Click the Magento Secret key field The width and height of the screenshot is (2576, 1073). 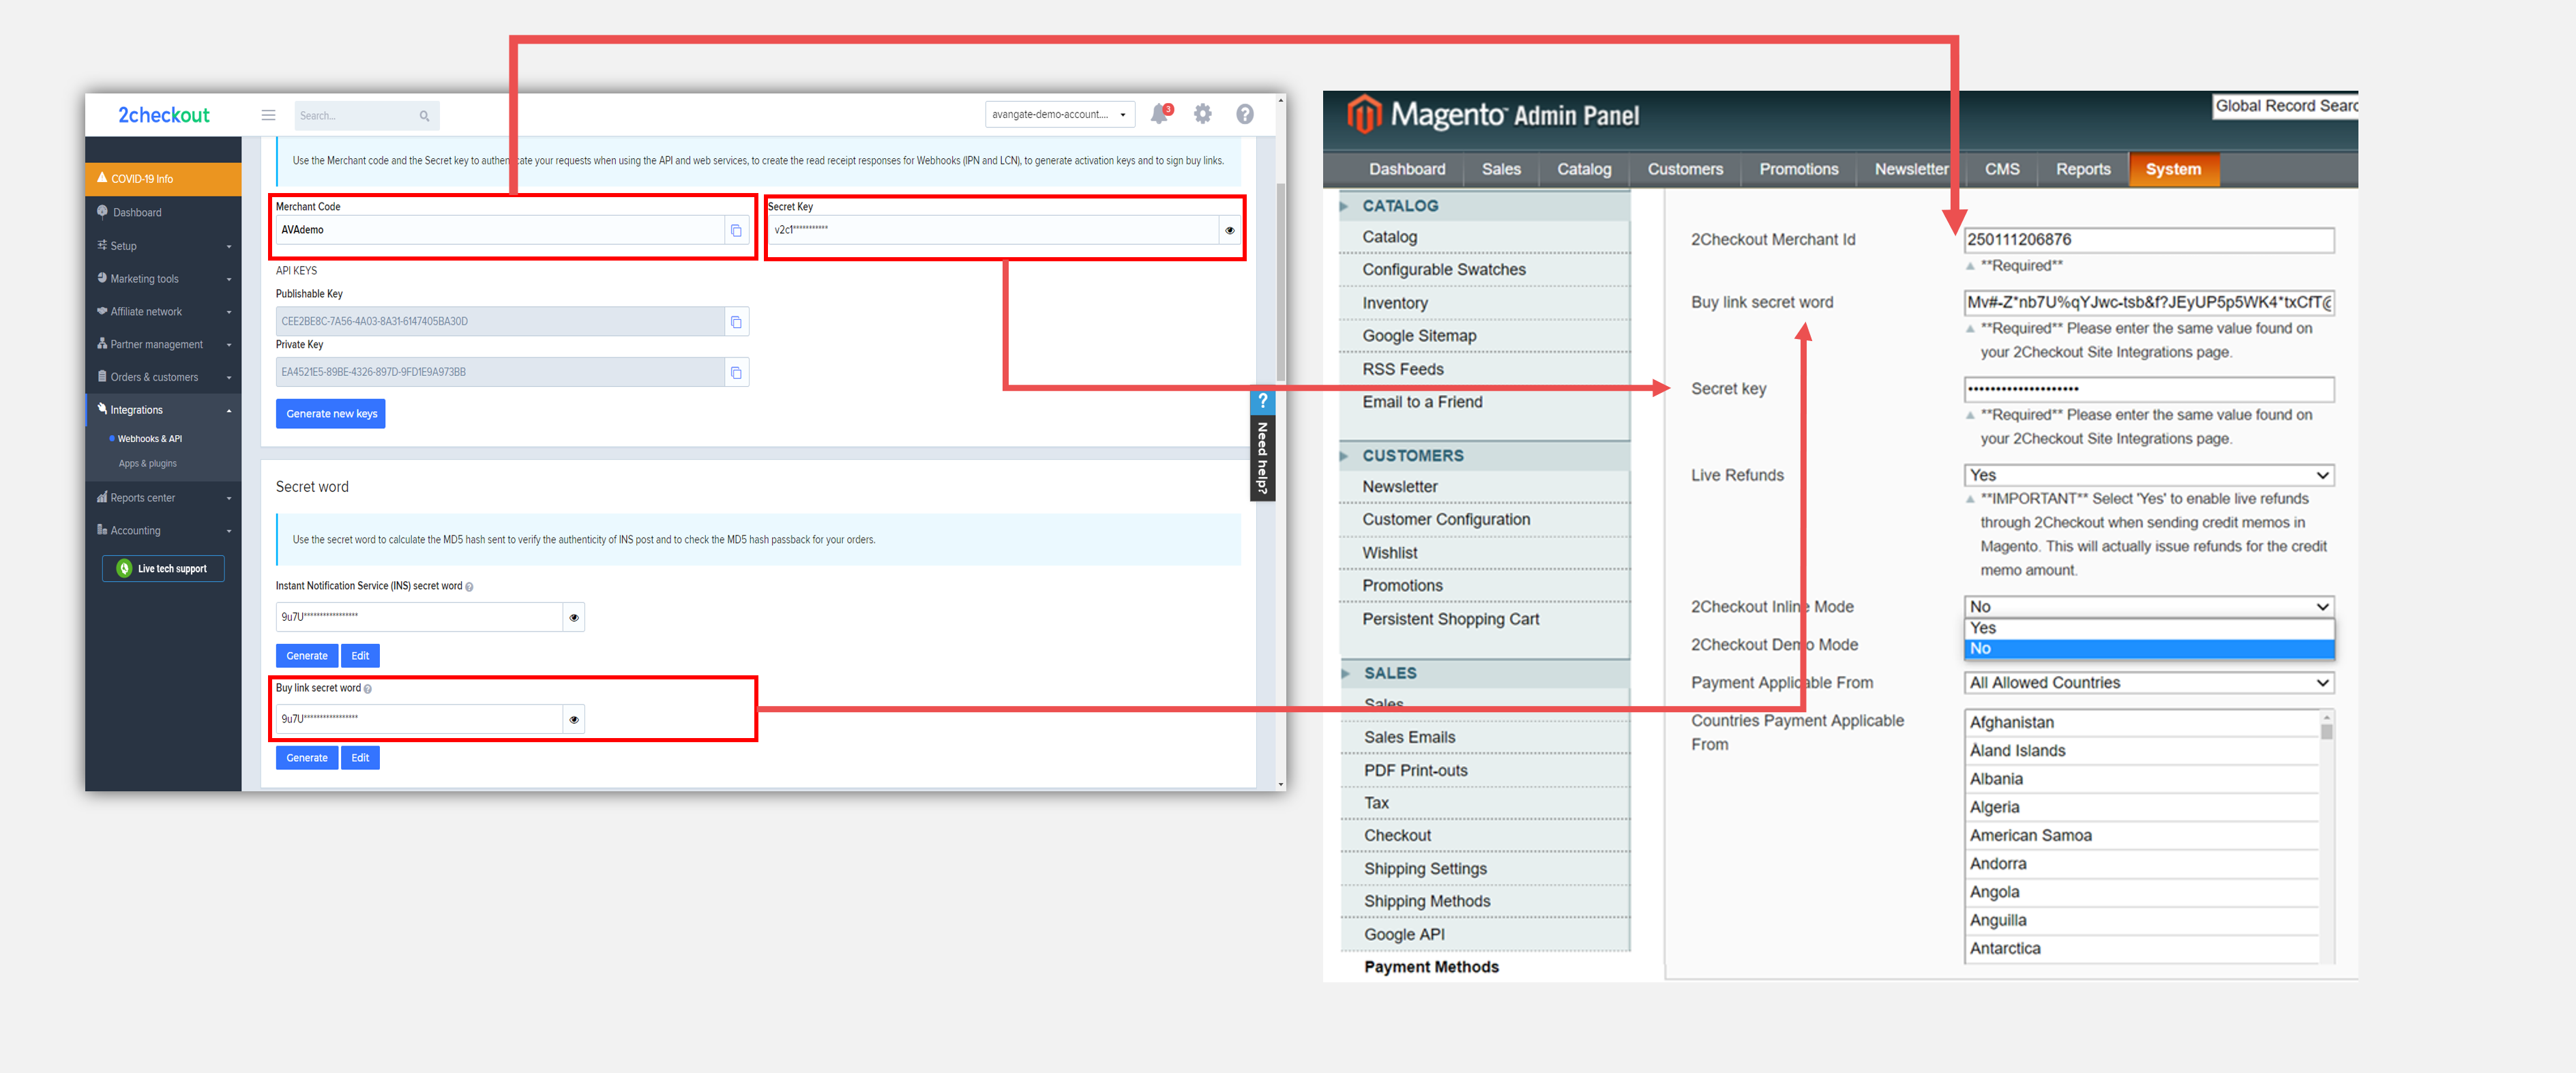pyautogui.click(x=2149, y=389)
